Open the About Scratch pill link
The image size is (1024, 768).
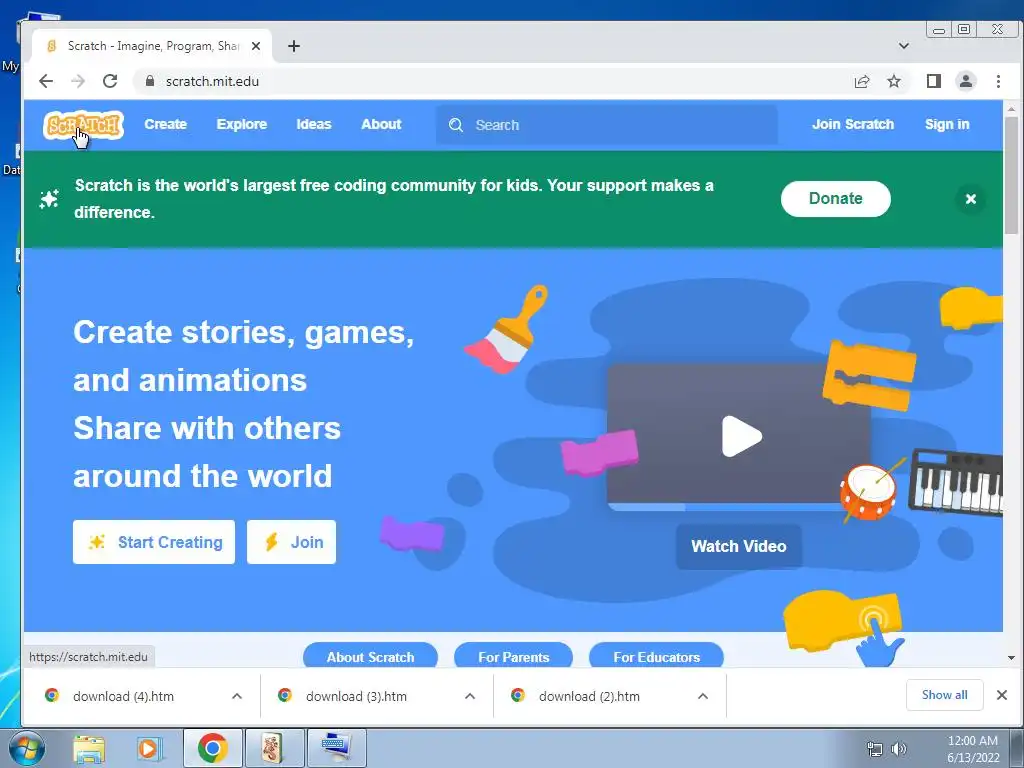pyautogui.click(x=370, y=656)
